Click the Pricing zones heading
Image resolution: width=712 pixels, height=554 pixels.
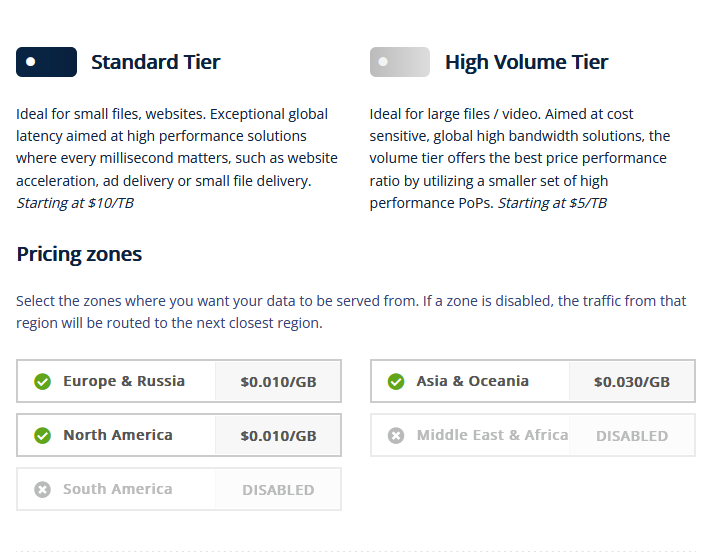pyautogui.click(x=79, y=254)
